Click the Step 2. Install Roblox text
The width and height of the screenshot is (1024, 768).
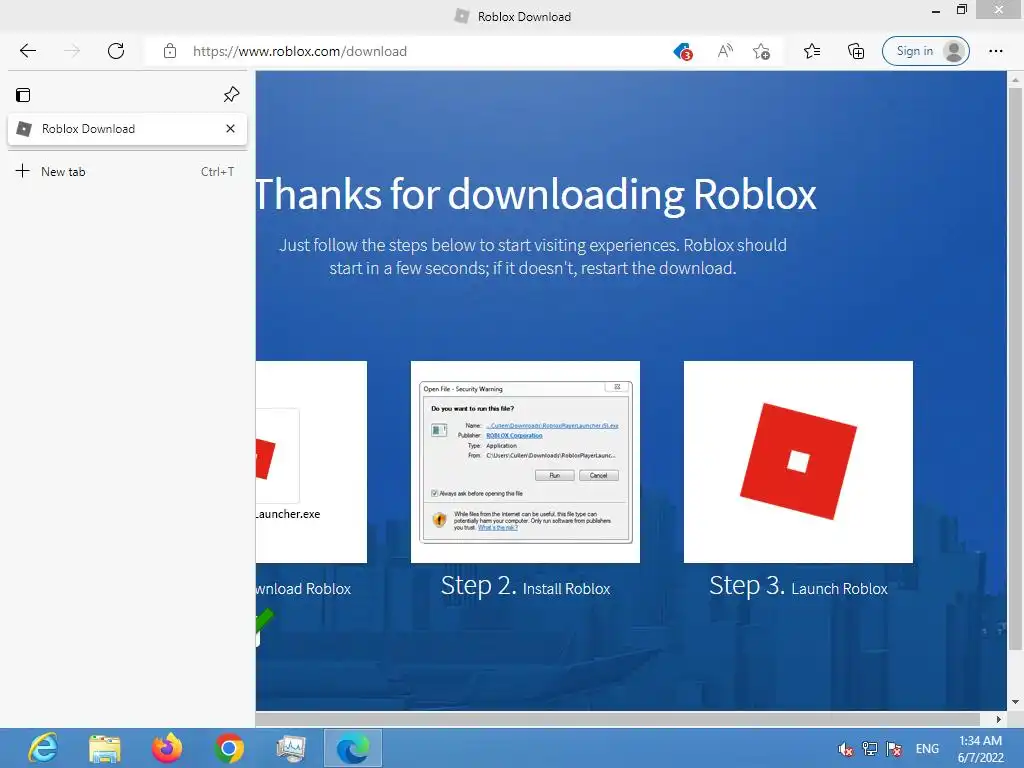525,586
